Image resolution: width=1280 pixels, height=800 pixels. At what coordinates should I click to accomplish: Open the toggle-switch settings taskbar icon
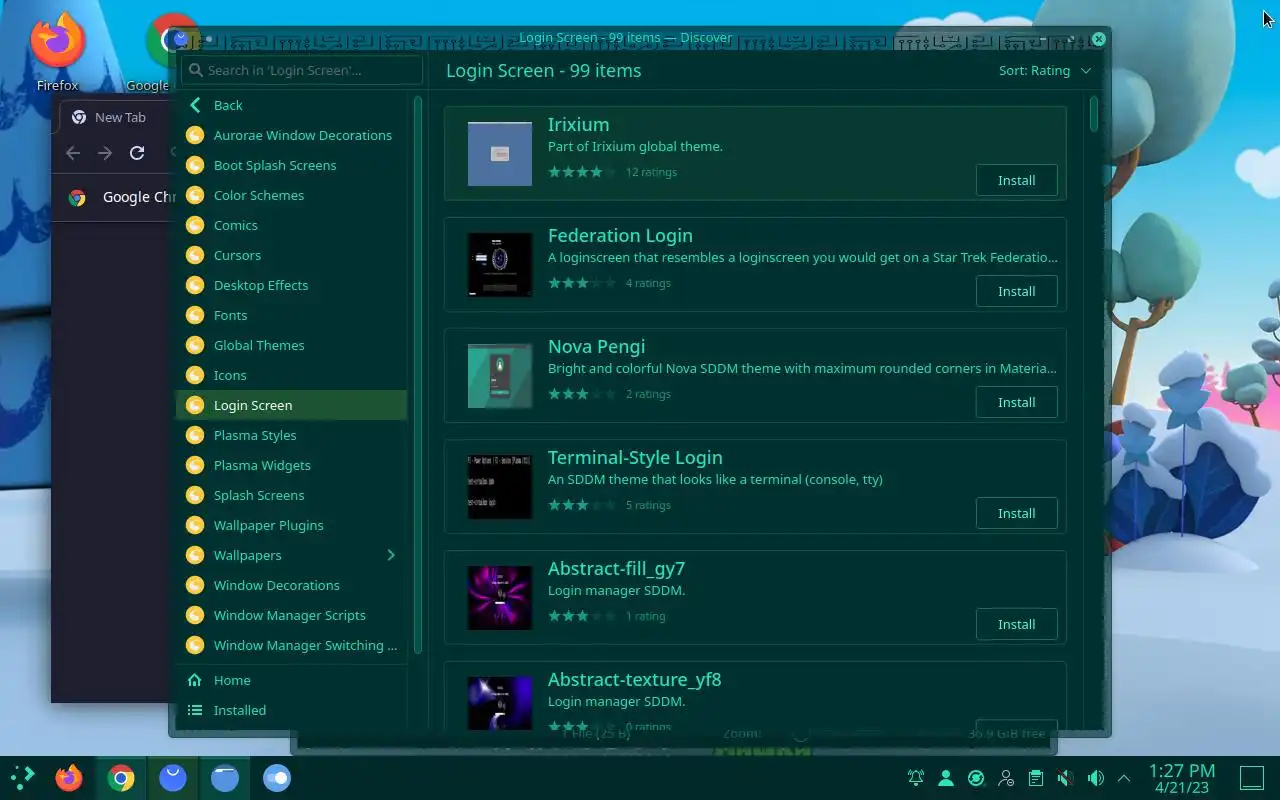coord(277,777)
